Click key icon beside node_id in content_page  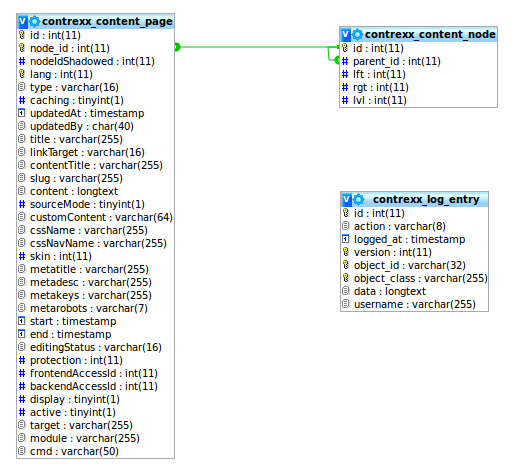(22, 48)
